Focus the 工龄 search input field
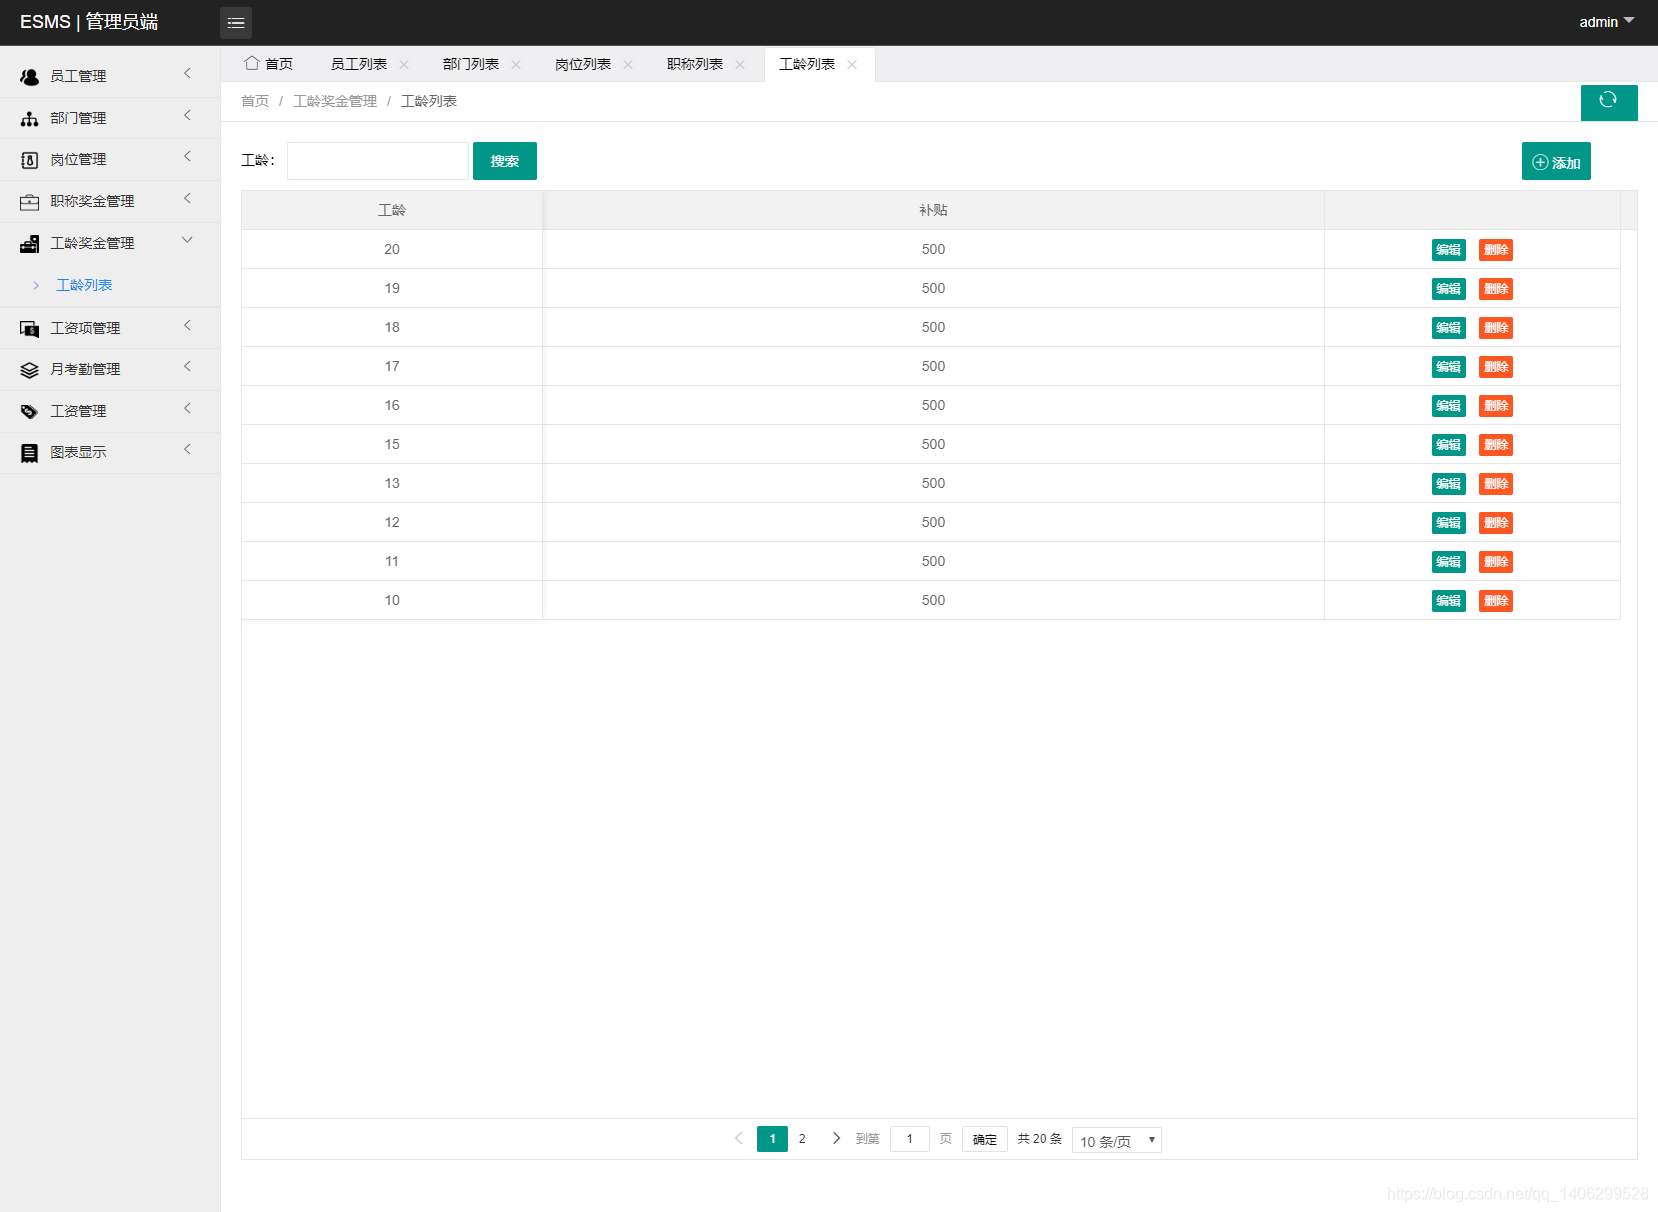 378,161
